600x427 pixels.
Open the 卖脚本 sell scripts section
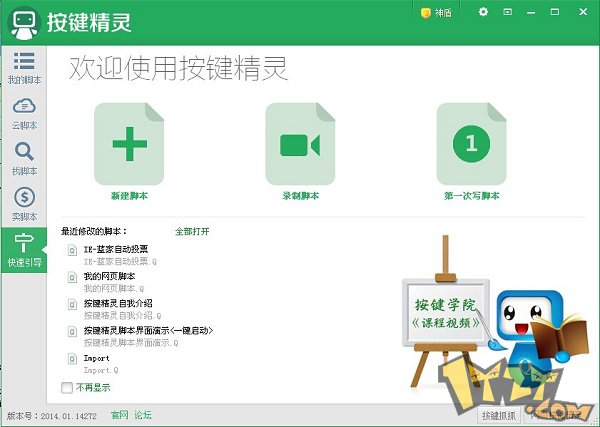click(24, 204)
